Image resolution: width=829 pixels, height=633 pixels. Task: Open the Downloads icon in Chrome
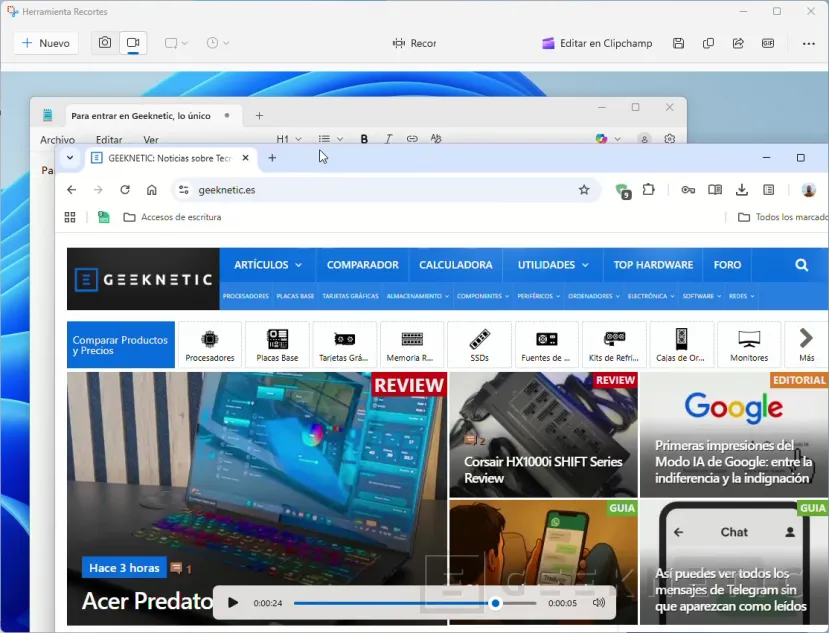(x=742, y=190)
